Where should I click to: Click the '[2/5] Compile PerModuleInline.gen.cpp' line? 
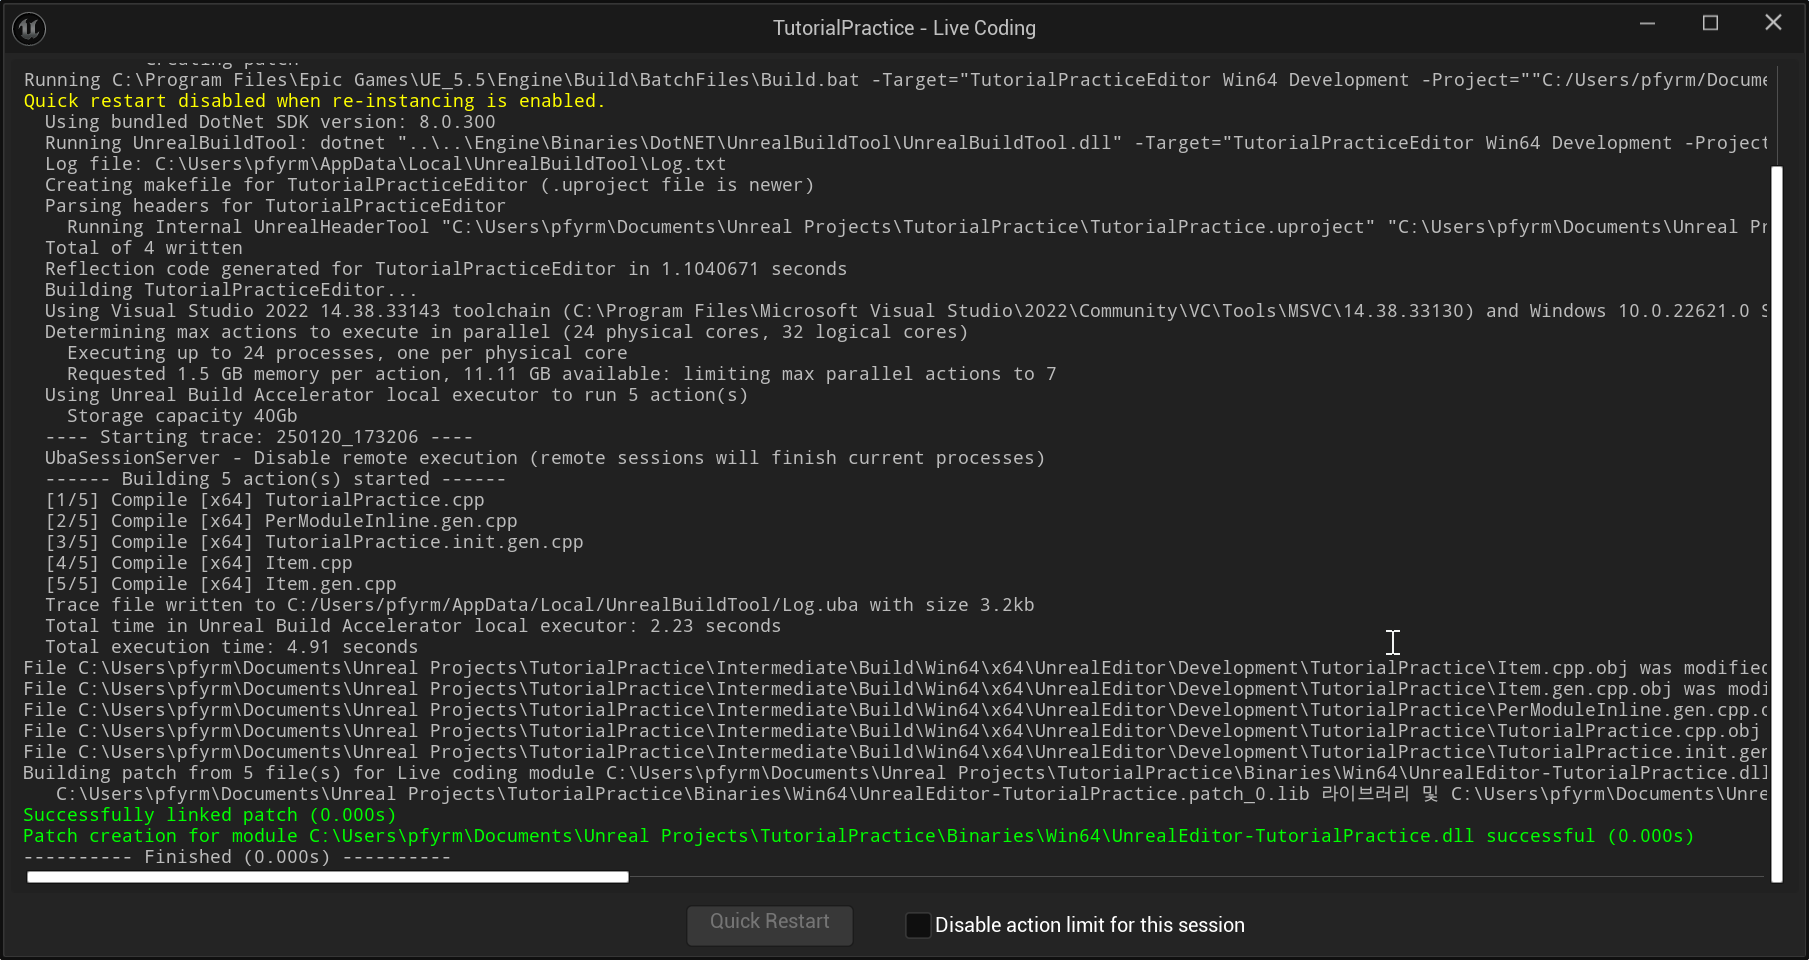tap(281, 521)
